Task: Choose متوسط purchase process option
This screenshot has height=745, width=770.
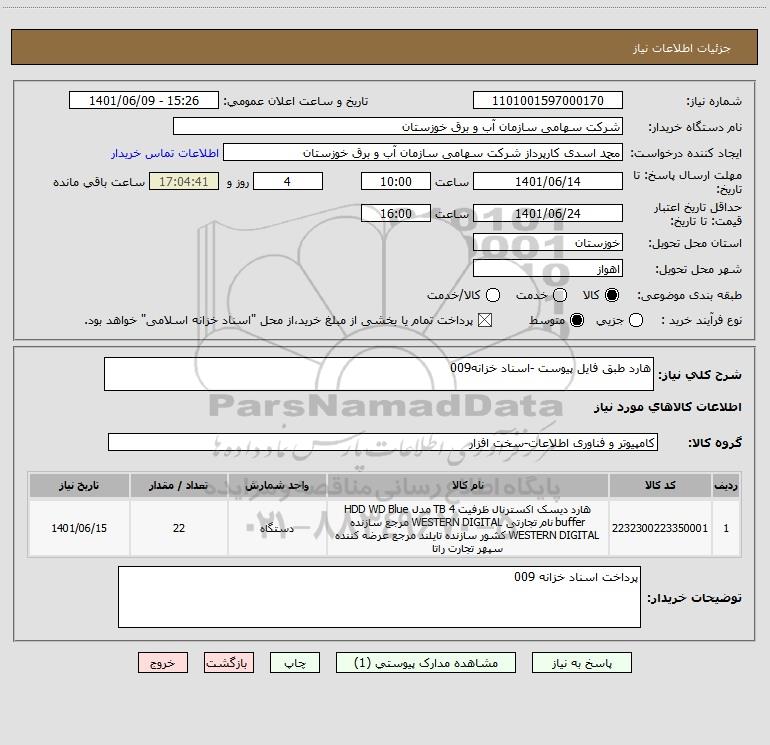Action: 577,321
